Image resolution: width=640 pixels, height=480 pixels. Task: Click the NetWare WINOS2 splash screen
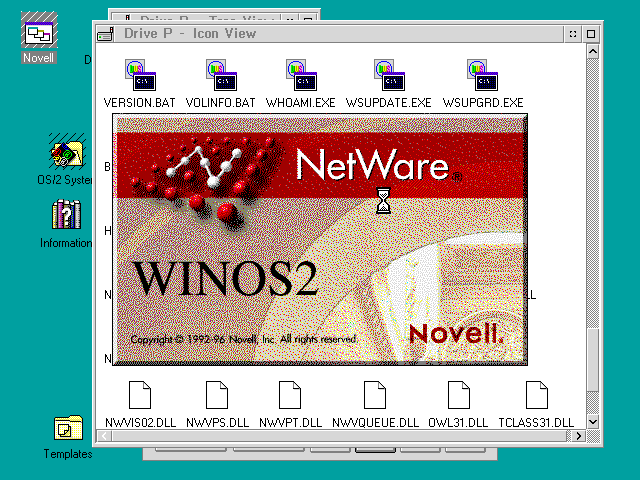pos(320,239)
